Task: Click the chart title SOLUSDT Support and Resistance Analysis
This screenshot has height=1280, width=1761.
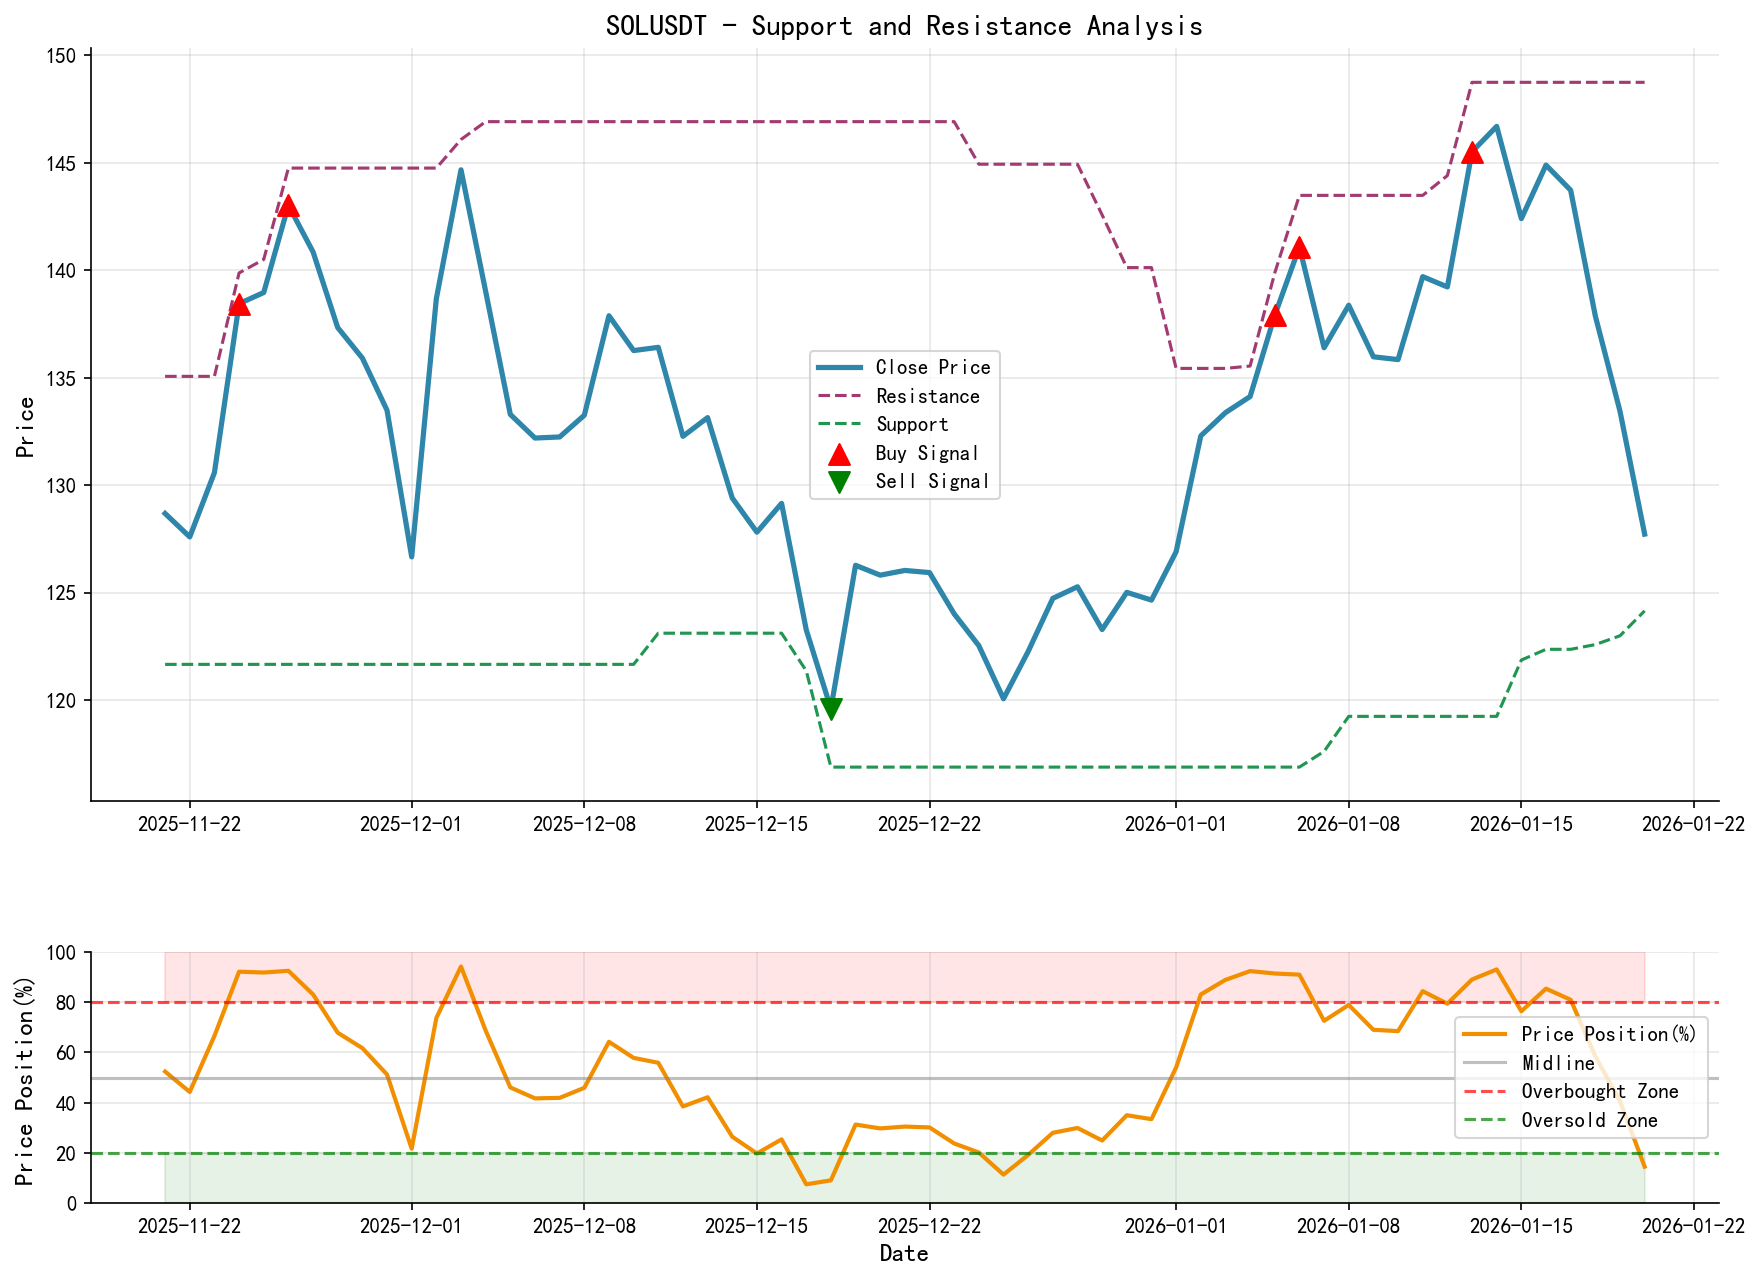Action: coord(905,25)
